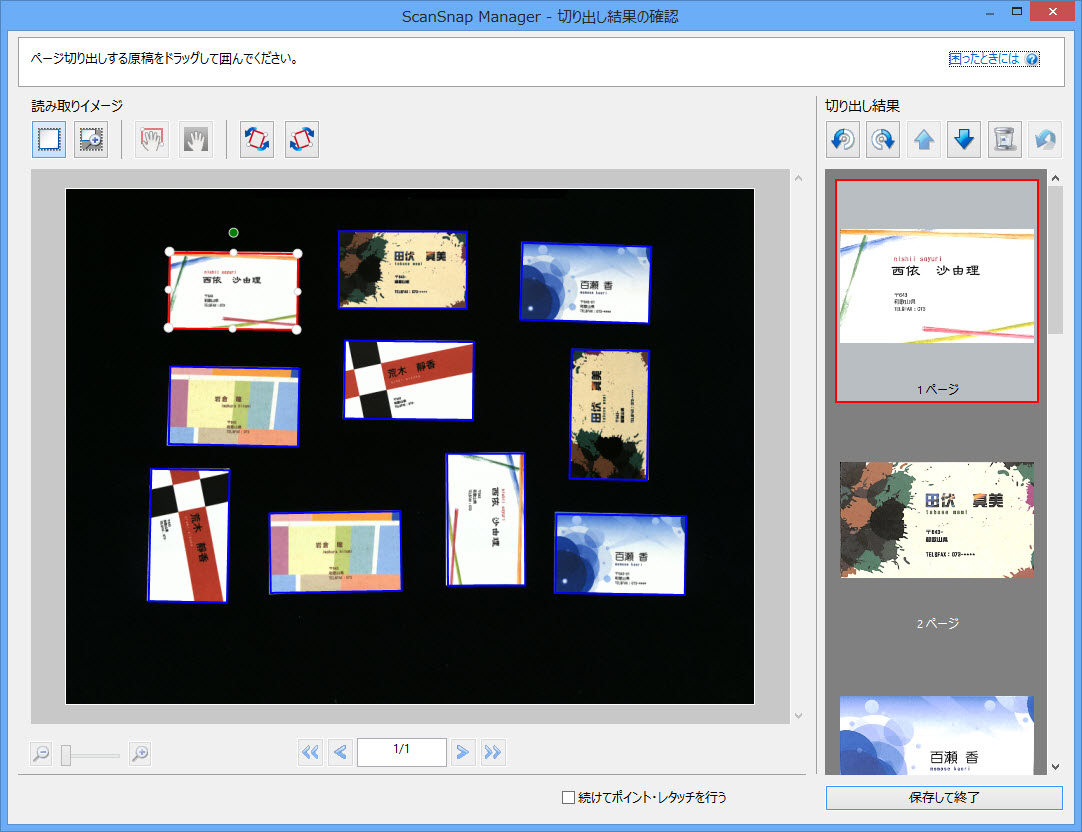
Task: Rotate cropped result left 90 degrees
Action: click(x=843, y=141)
